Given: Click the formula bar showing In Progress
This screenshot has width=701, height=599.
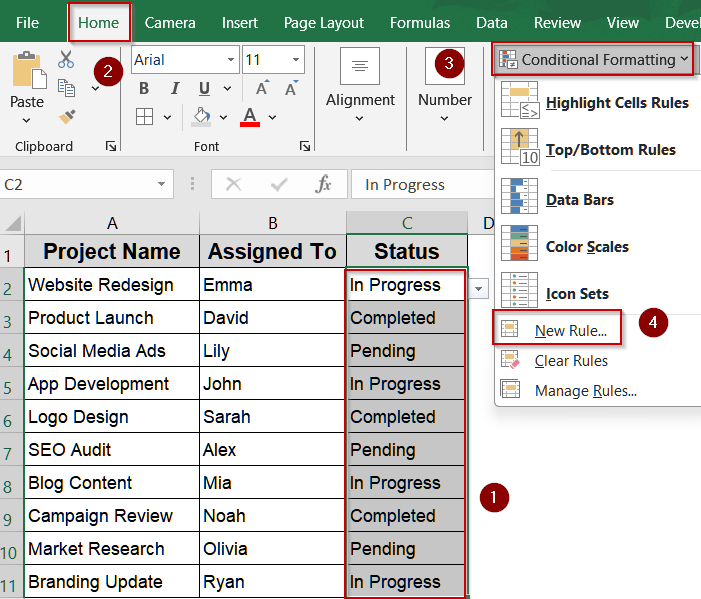Looking at the screenshot, I should (x=422, y=184).
